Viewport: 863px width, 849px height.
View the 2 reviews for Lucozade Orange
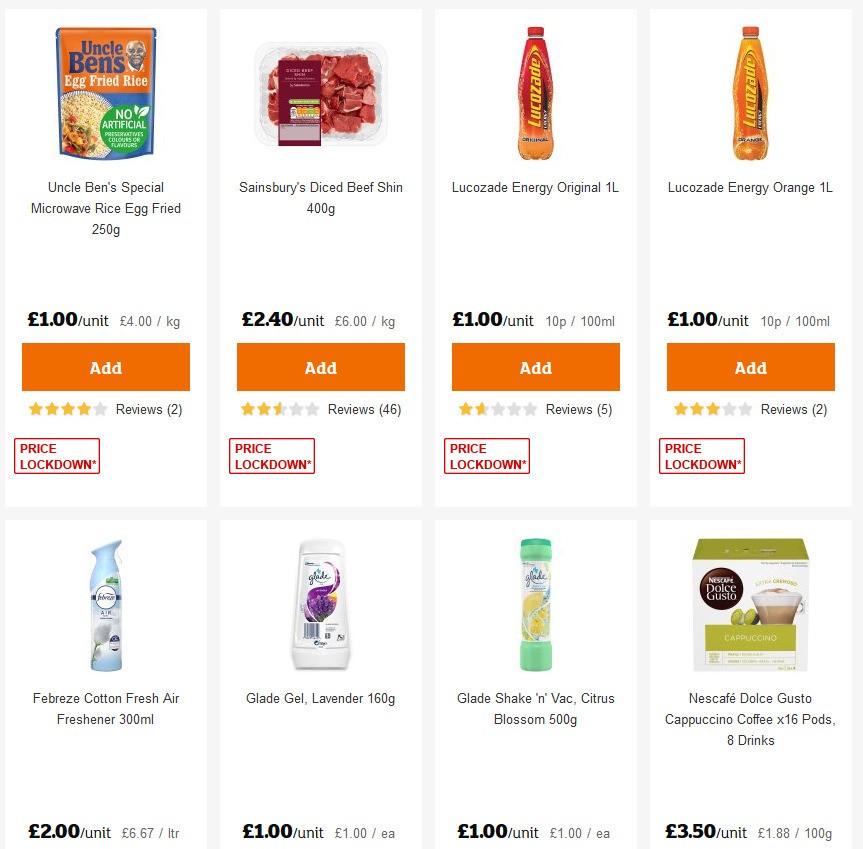(x=795, y=409)
